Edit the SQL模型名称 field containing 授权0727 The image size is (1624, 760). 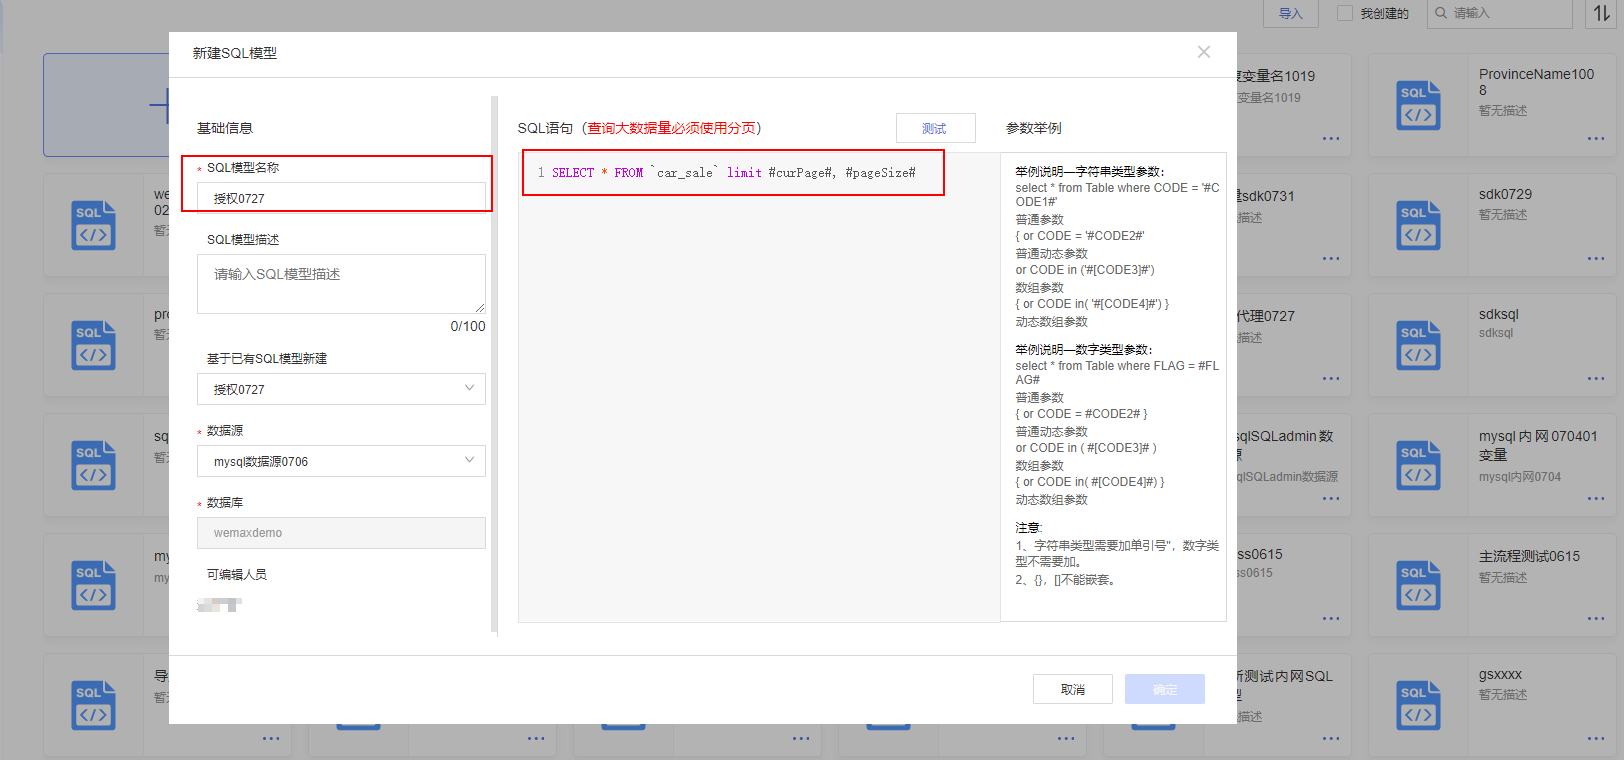click(341, 198)
